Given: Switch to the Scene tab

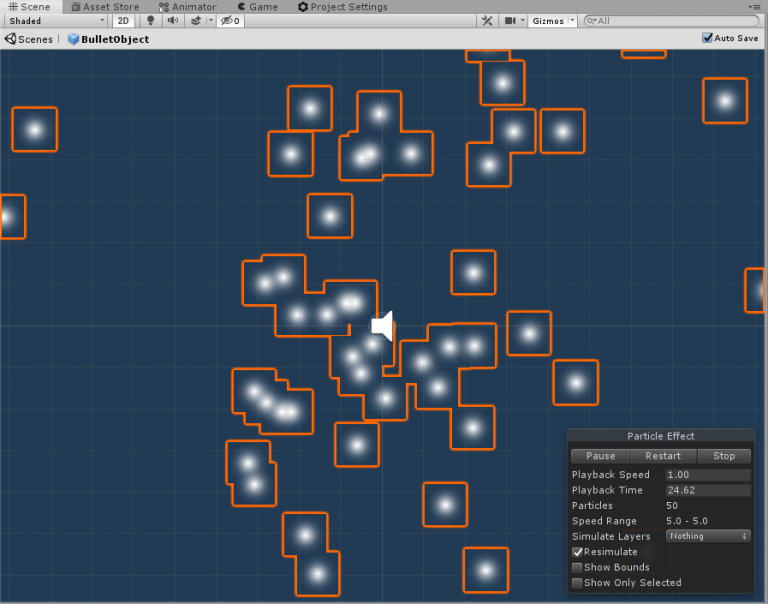Looking at the screenshot, I should [x=30, y=7].
